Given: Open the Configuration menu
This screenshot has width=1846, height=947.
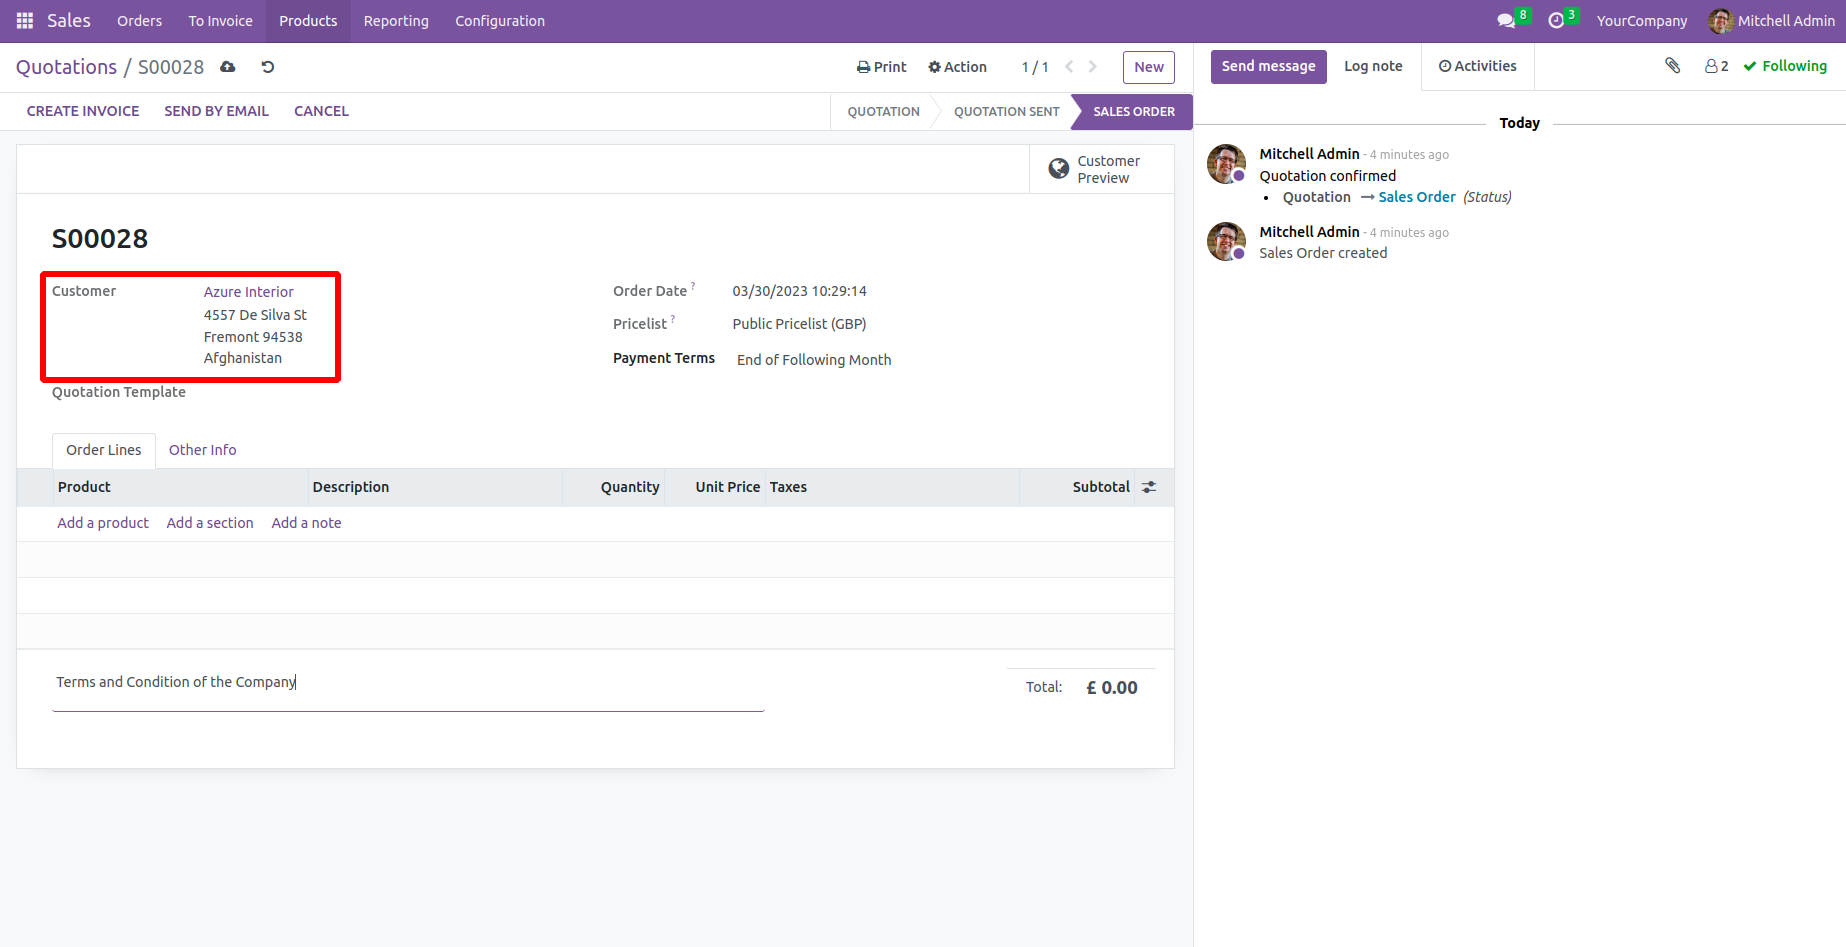Looking at the screenshot, I should (x=500, y=21).
